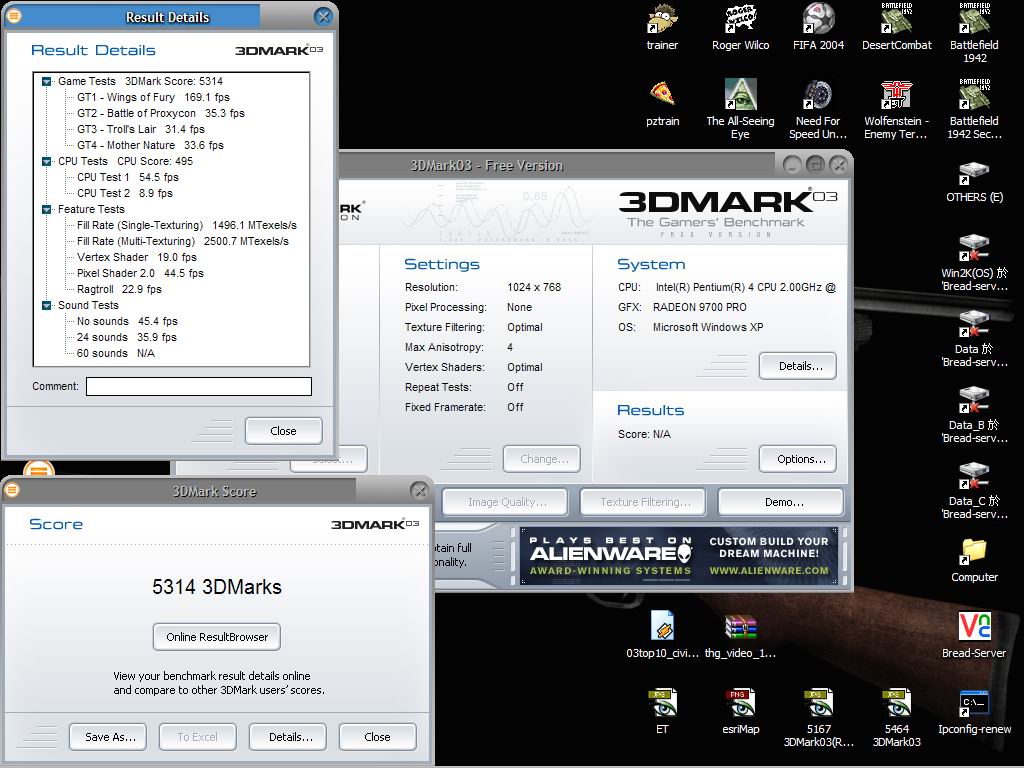Image resolution: width=1024 pixels, height=768 pixels.
Task: Select GT1 - Wings of Fury result
Action: coord(153,97)
